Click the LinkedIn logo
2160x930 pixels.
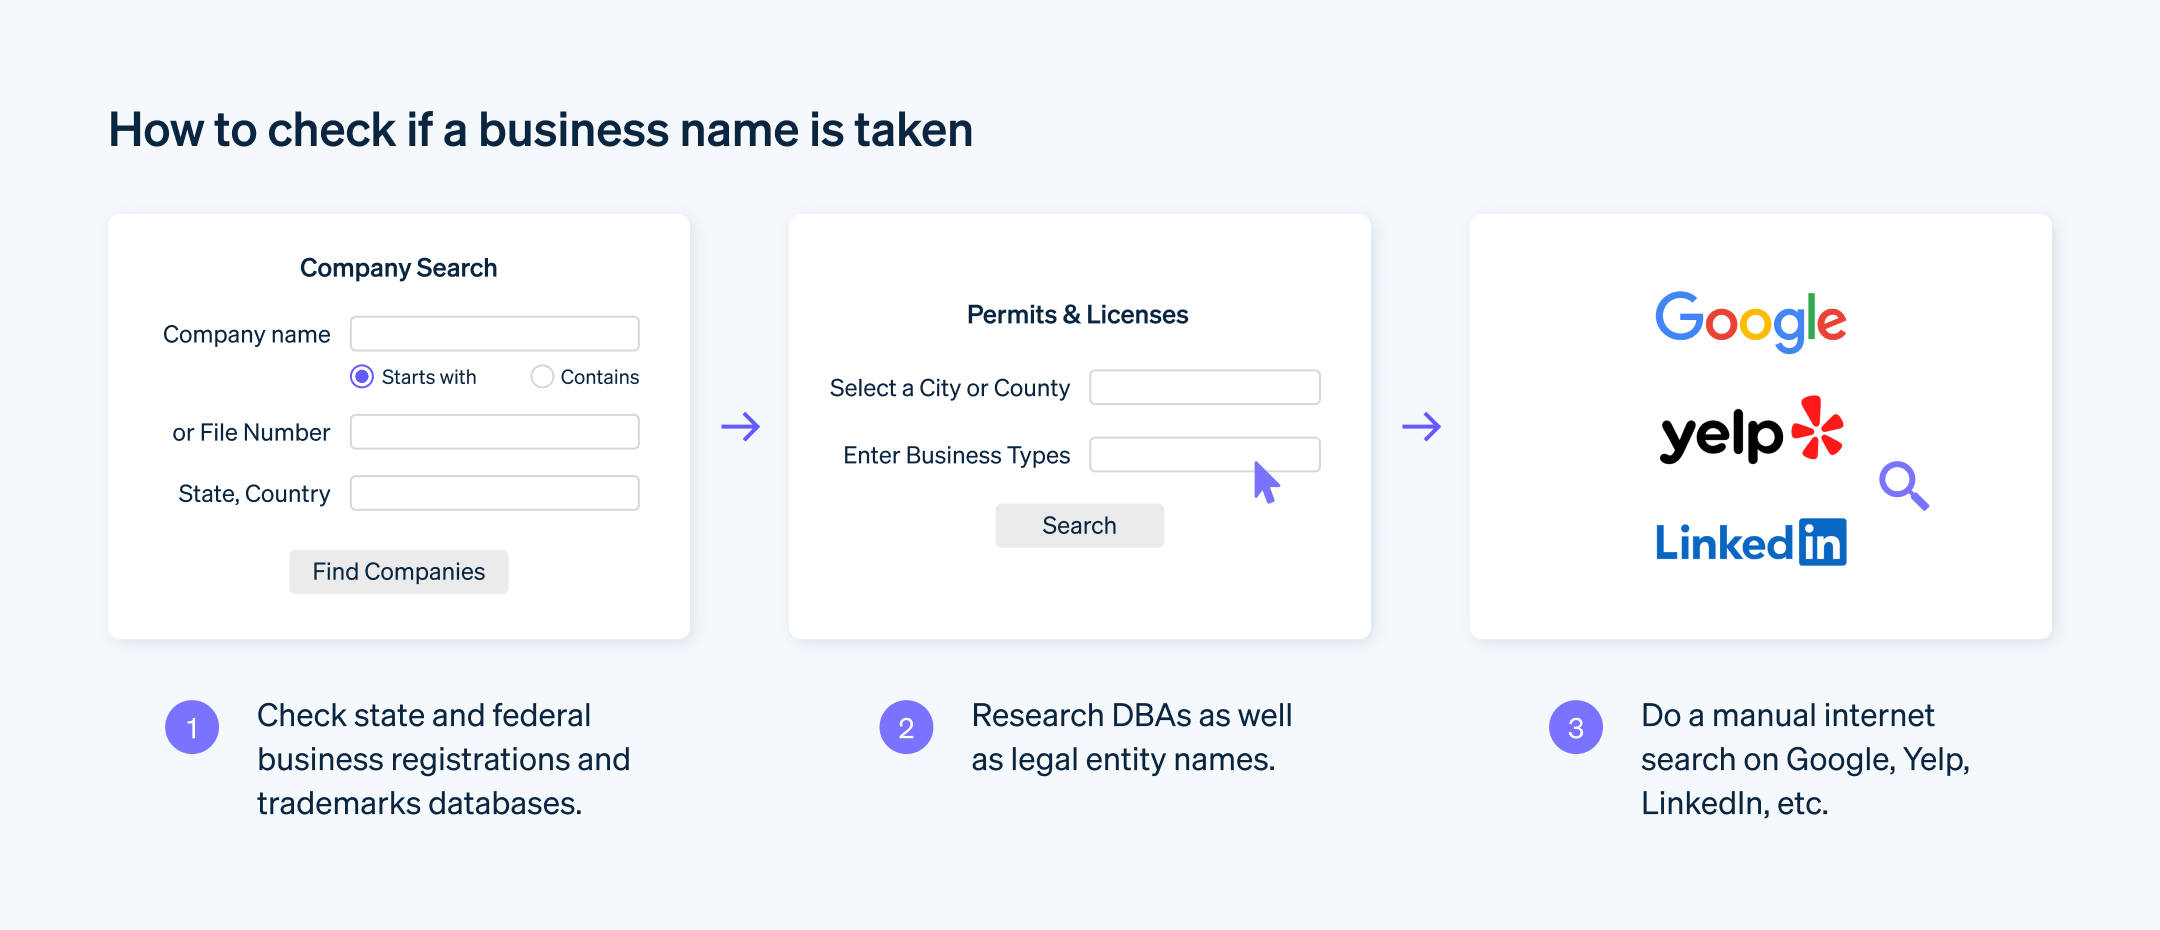click(1751, 542)
